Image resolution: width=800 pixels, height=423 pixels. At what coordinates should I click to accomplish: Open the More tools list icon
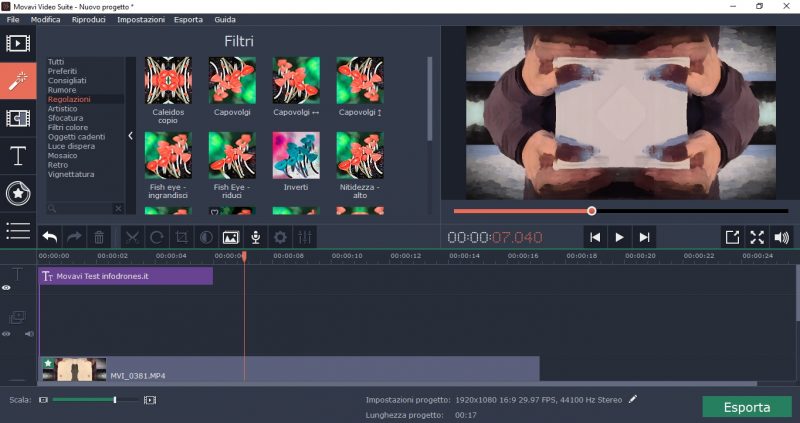(18, 231)
